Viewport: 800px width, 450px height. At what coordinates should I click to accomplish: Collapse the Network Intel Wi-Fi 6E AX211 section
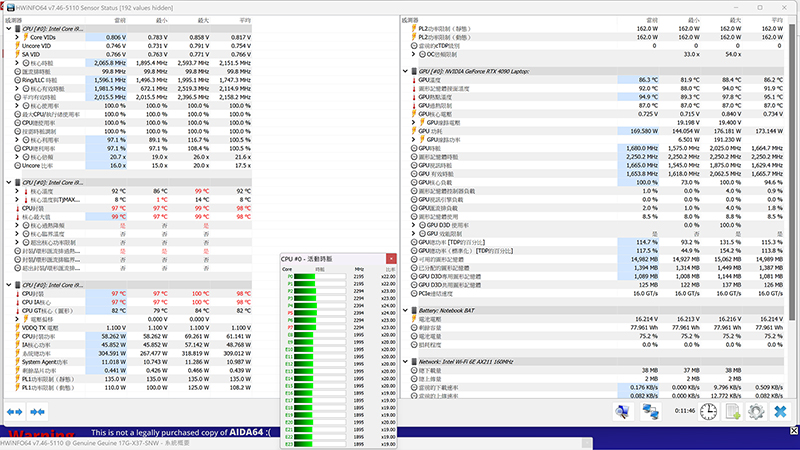pyautogui.click(x=405, y=362)
